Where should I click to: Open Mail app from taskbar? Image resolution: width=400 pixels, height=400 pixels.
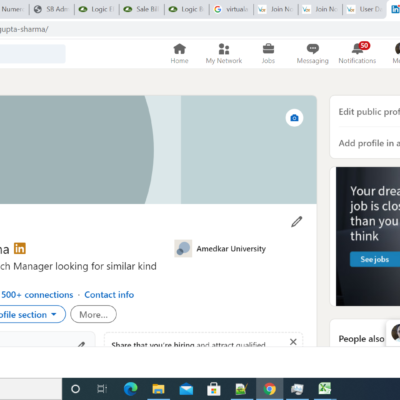point(186,389)
